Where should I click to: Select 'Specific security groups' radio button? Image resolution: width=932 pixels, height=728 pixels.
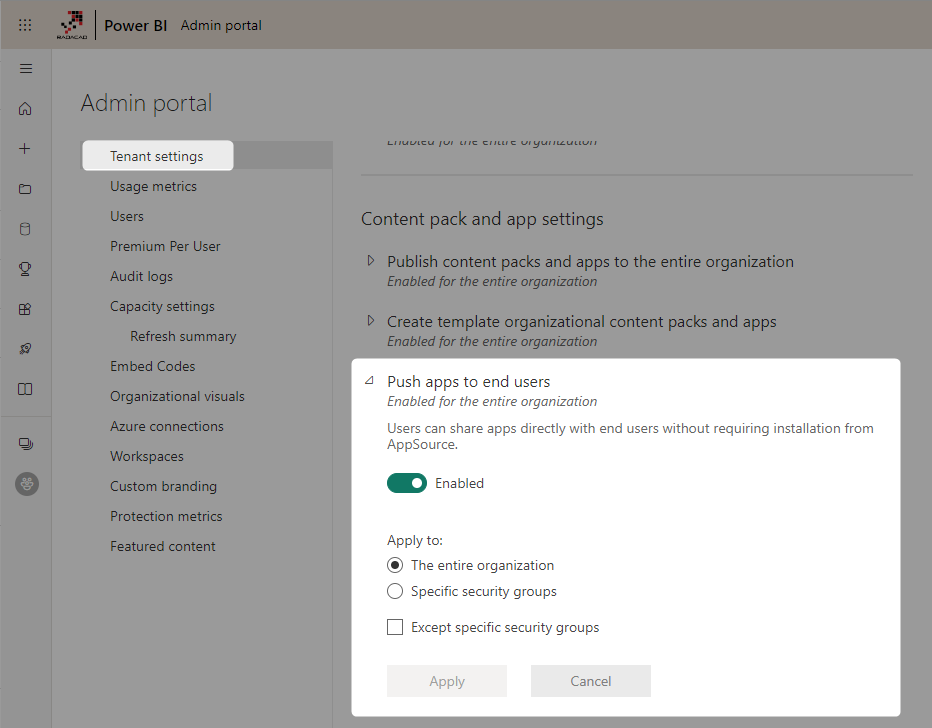(395, 591)
